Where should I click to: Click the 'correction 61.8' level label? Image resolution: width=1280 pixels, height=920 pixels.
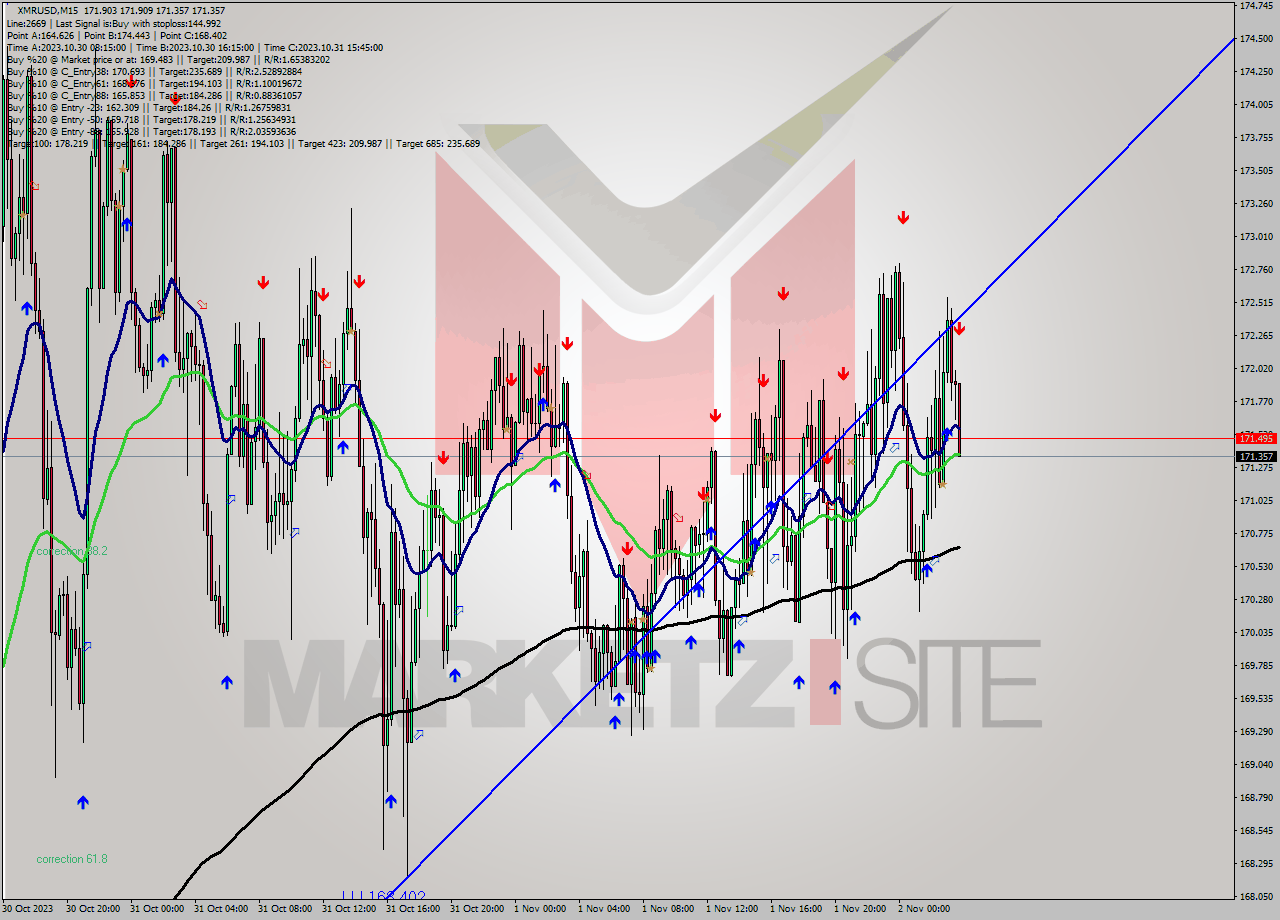(72, 859)
